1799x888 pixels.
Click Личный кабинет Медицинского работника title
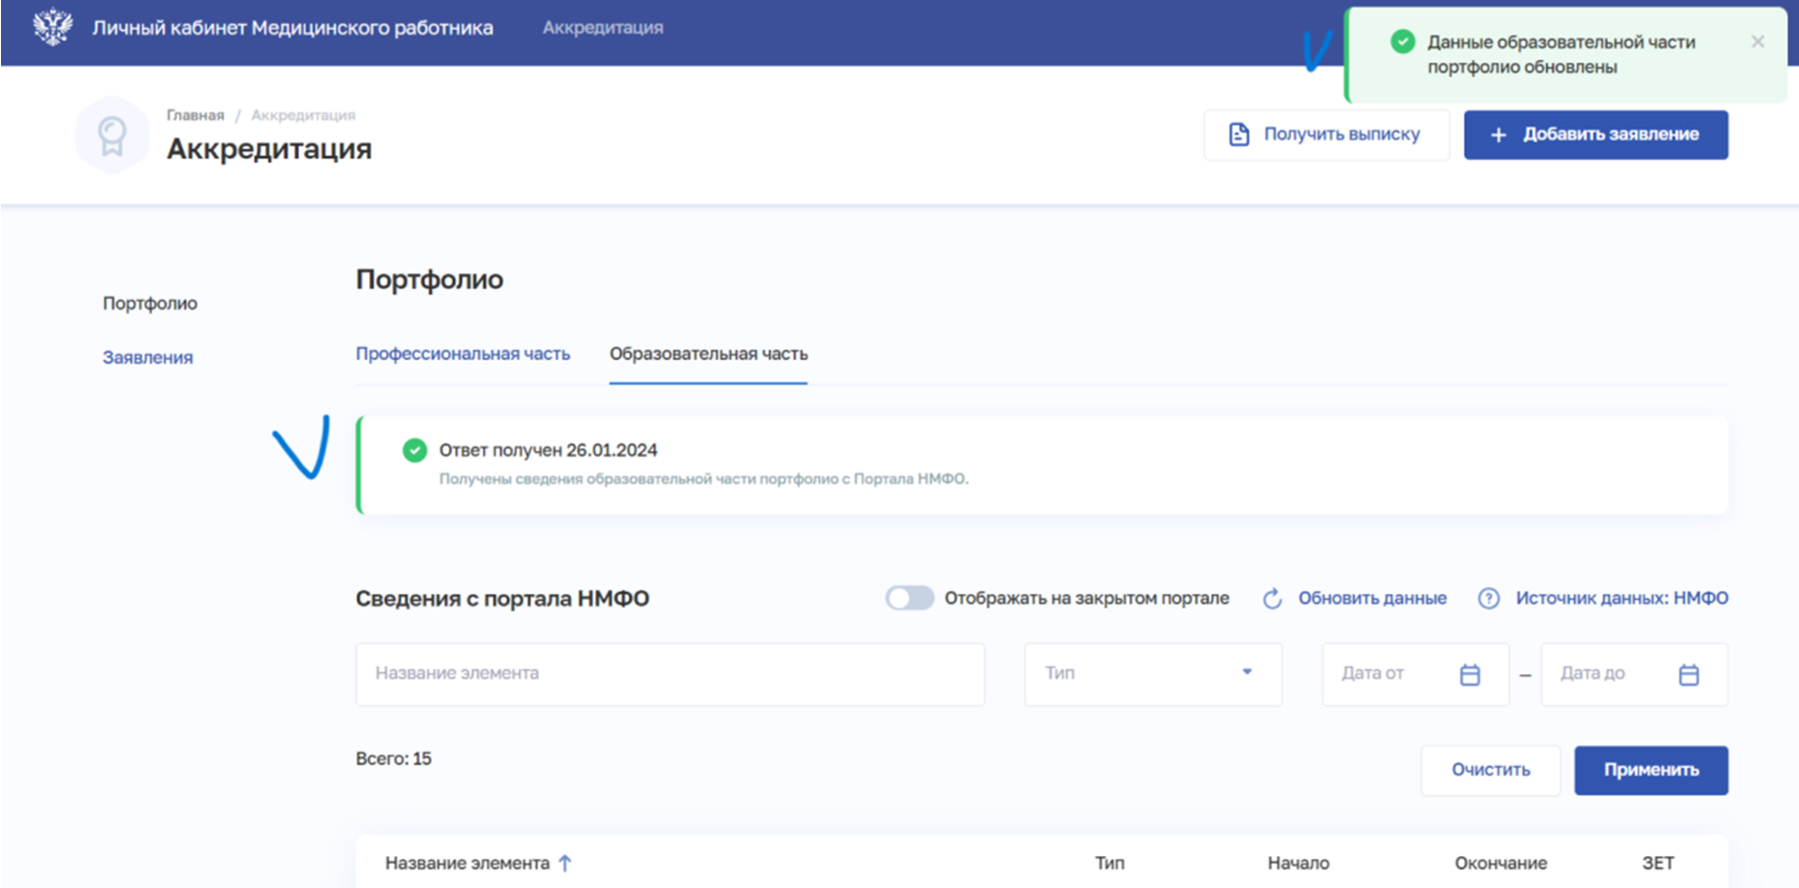(x=293, y=27)
